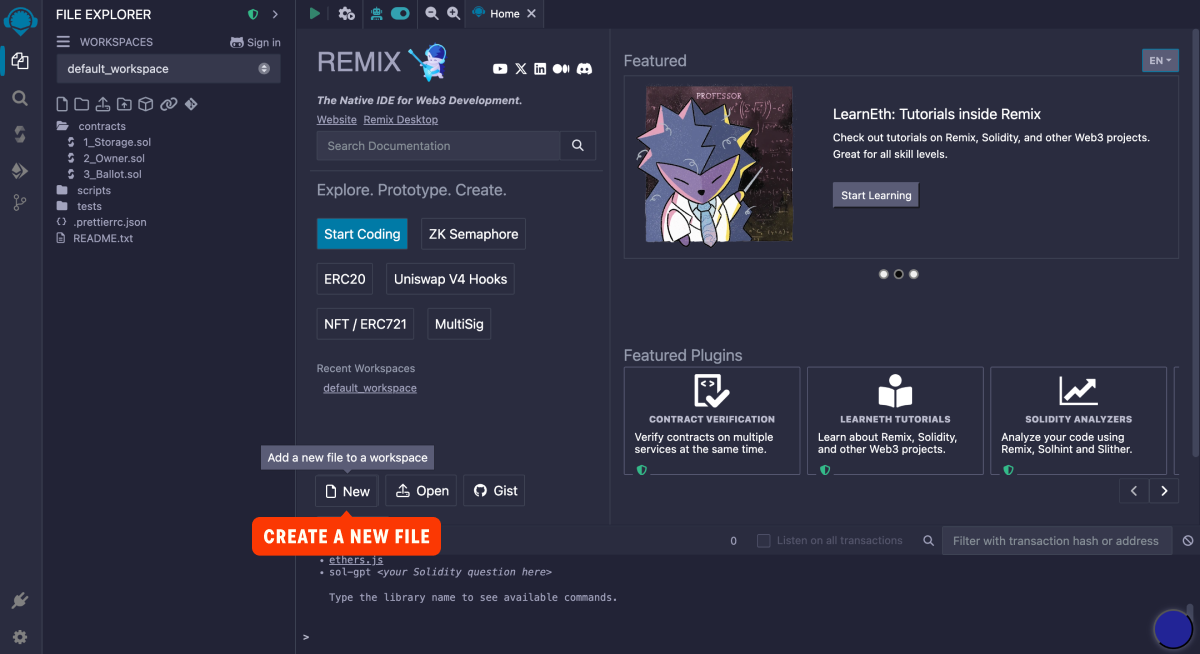Open Deploy & Run Transactions sidebar icon

coord(20,171)
